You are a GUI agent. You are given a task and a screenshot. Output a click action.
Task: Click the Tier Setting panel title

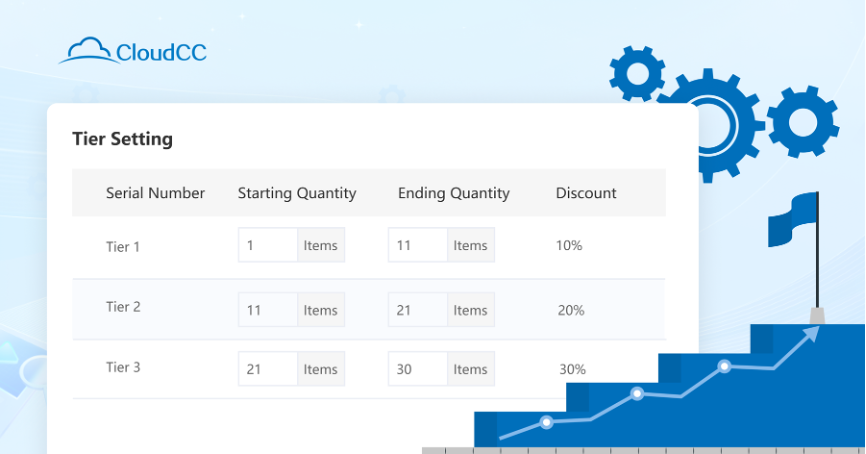point(122,139)
